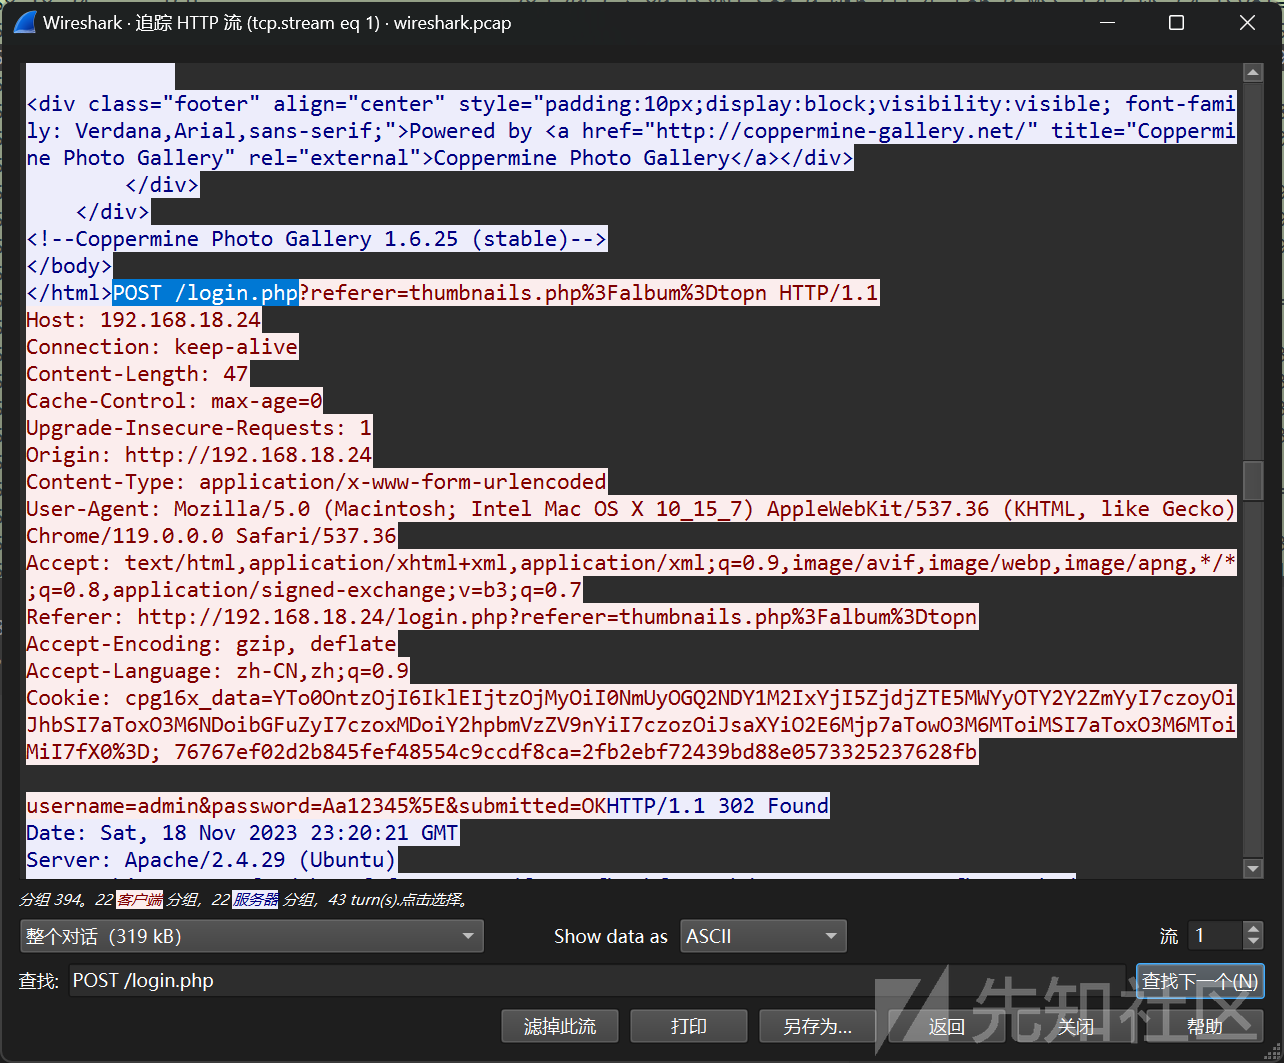1284x1063 pixels.
Task: Click the 打印 print button
Action: 689,1026
